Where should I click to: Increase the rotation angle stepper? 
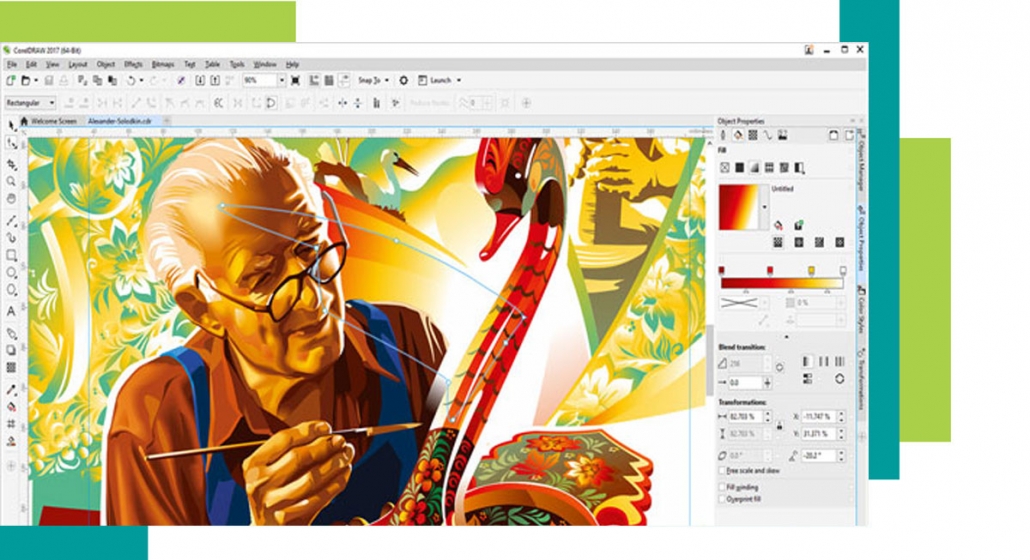pyautogui.click(x=841, y=452)
